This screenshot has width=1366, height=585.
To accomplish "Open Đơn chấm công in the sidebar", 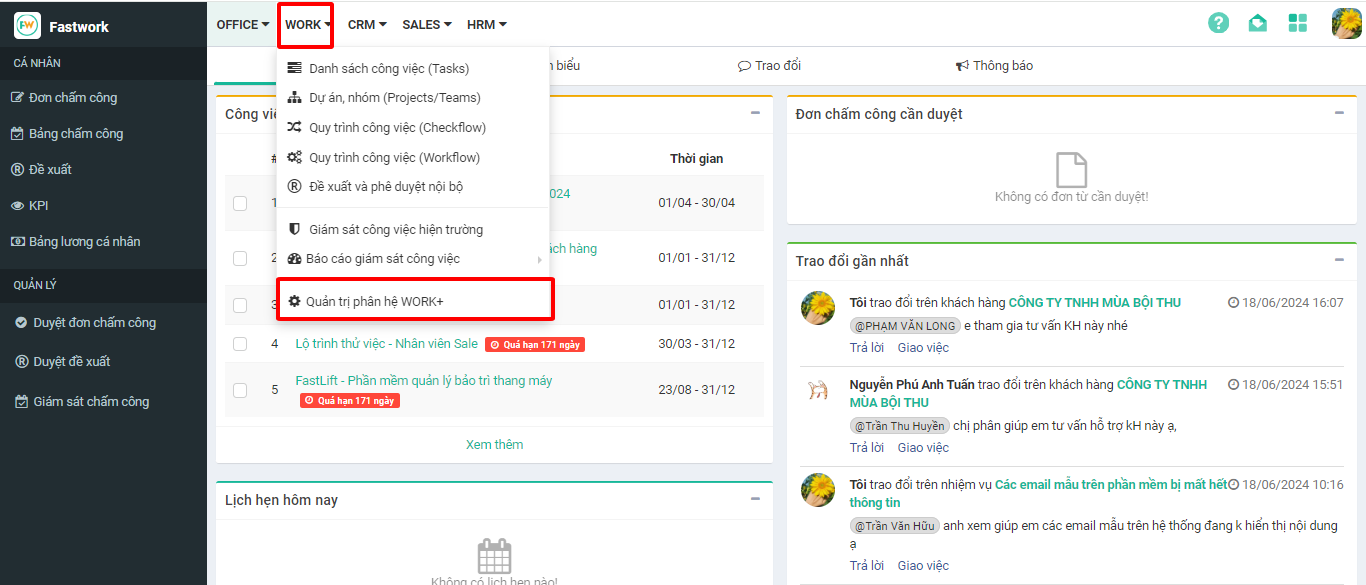I will coord(72,98).
